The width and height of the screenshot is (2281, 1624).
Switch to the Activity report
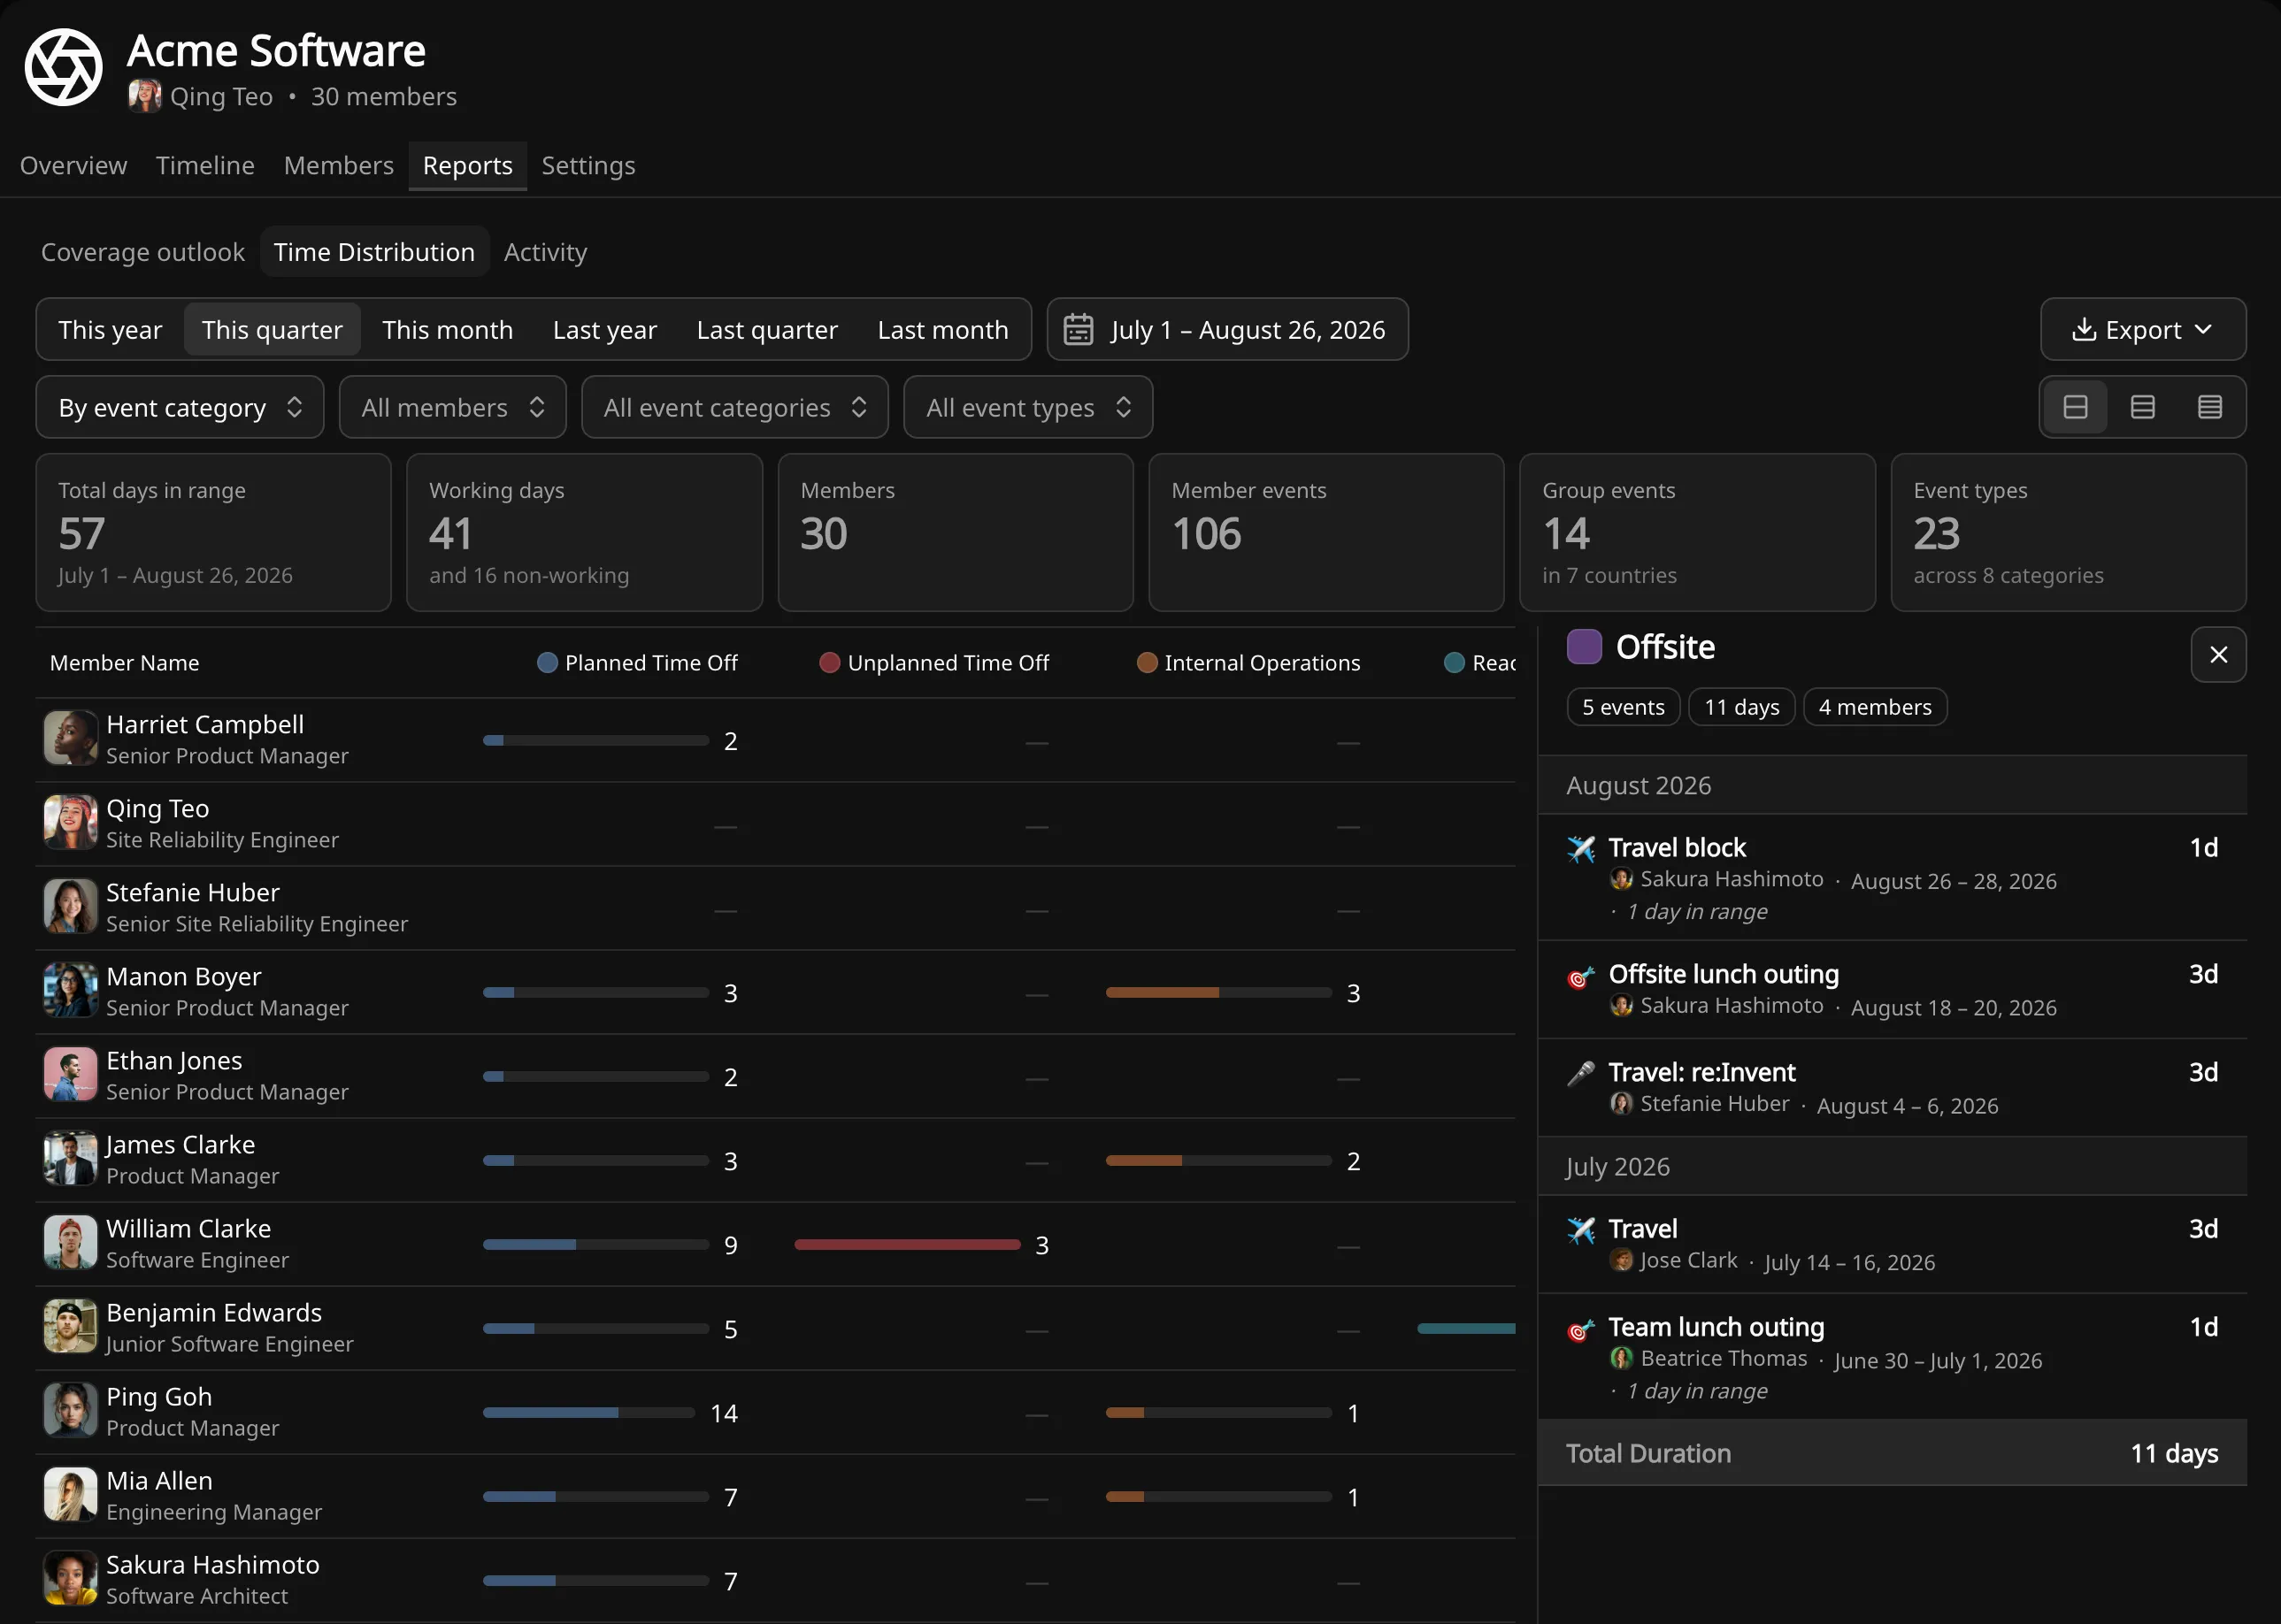[545, 251]
